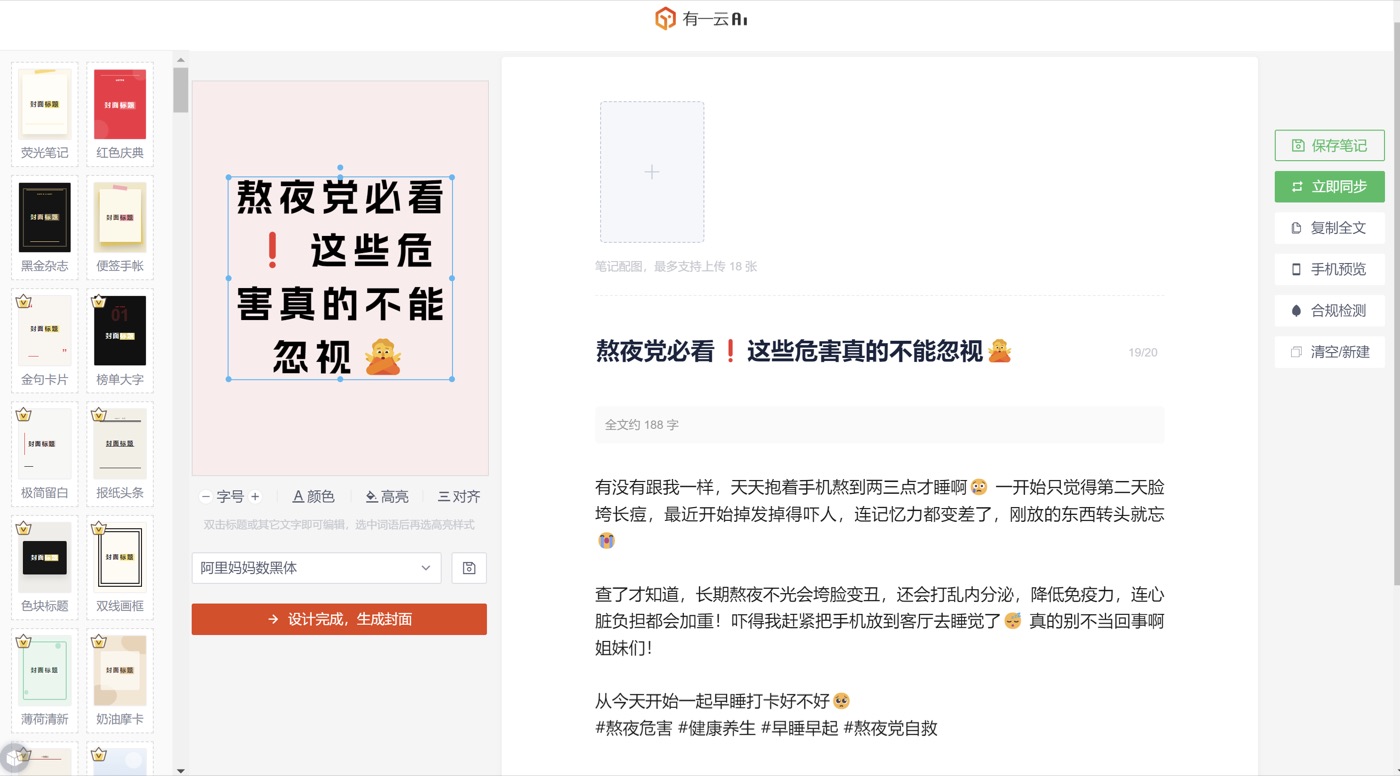Click the 保存笔记 button
The height and width of the screenshot is (776, 1400).
click(1329, 145)
